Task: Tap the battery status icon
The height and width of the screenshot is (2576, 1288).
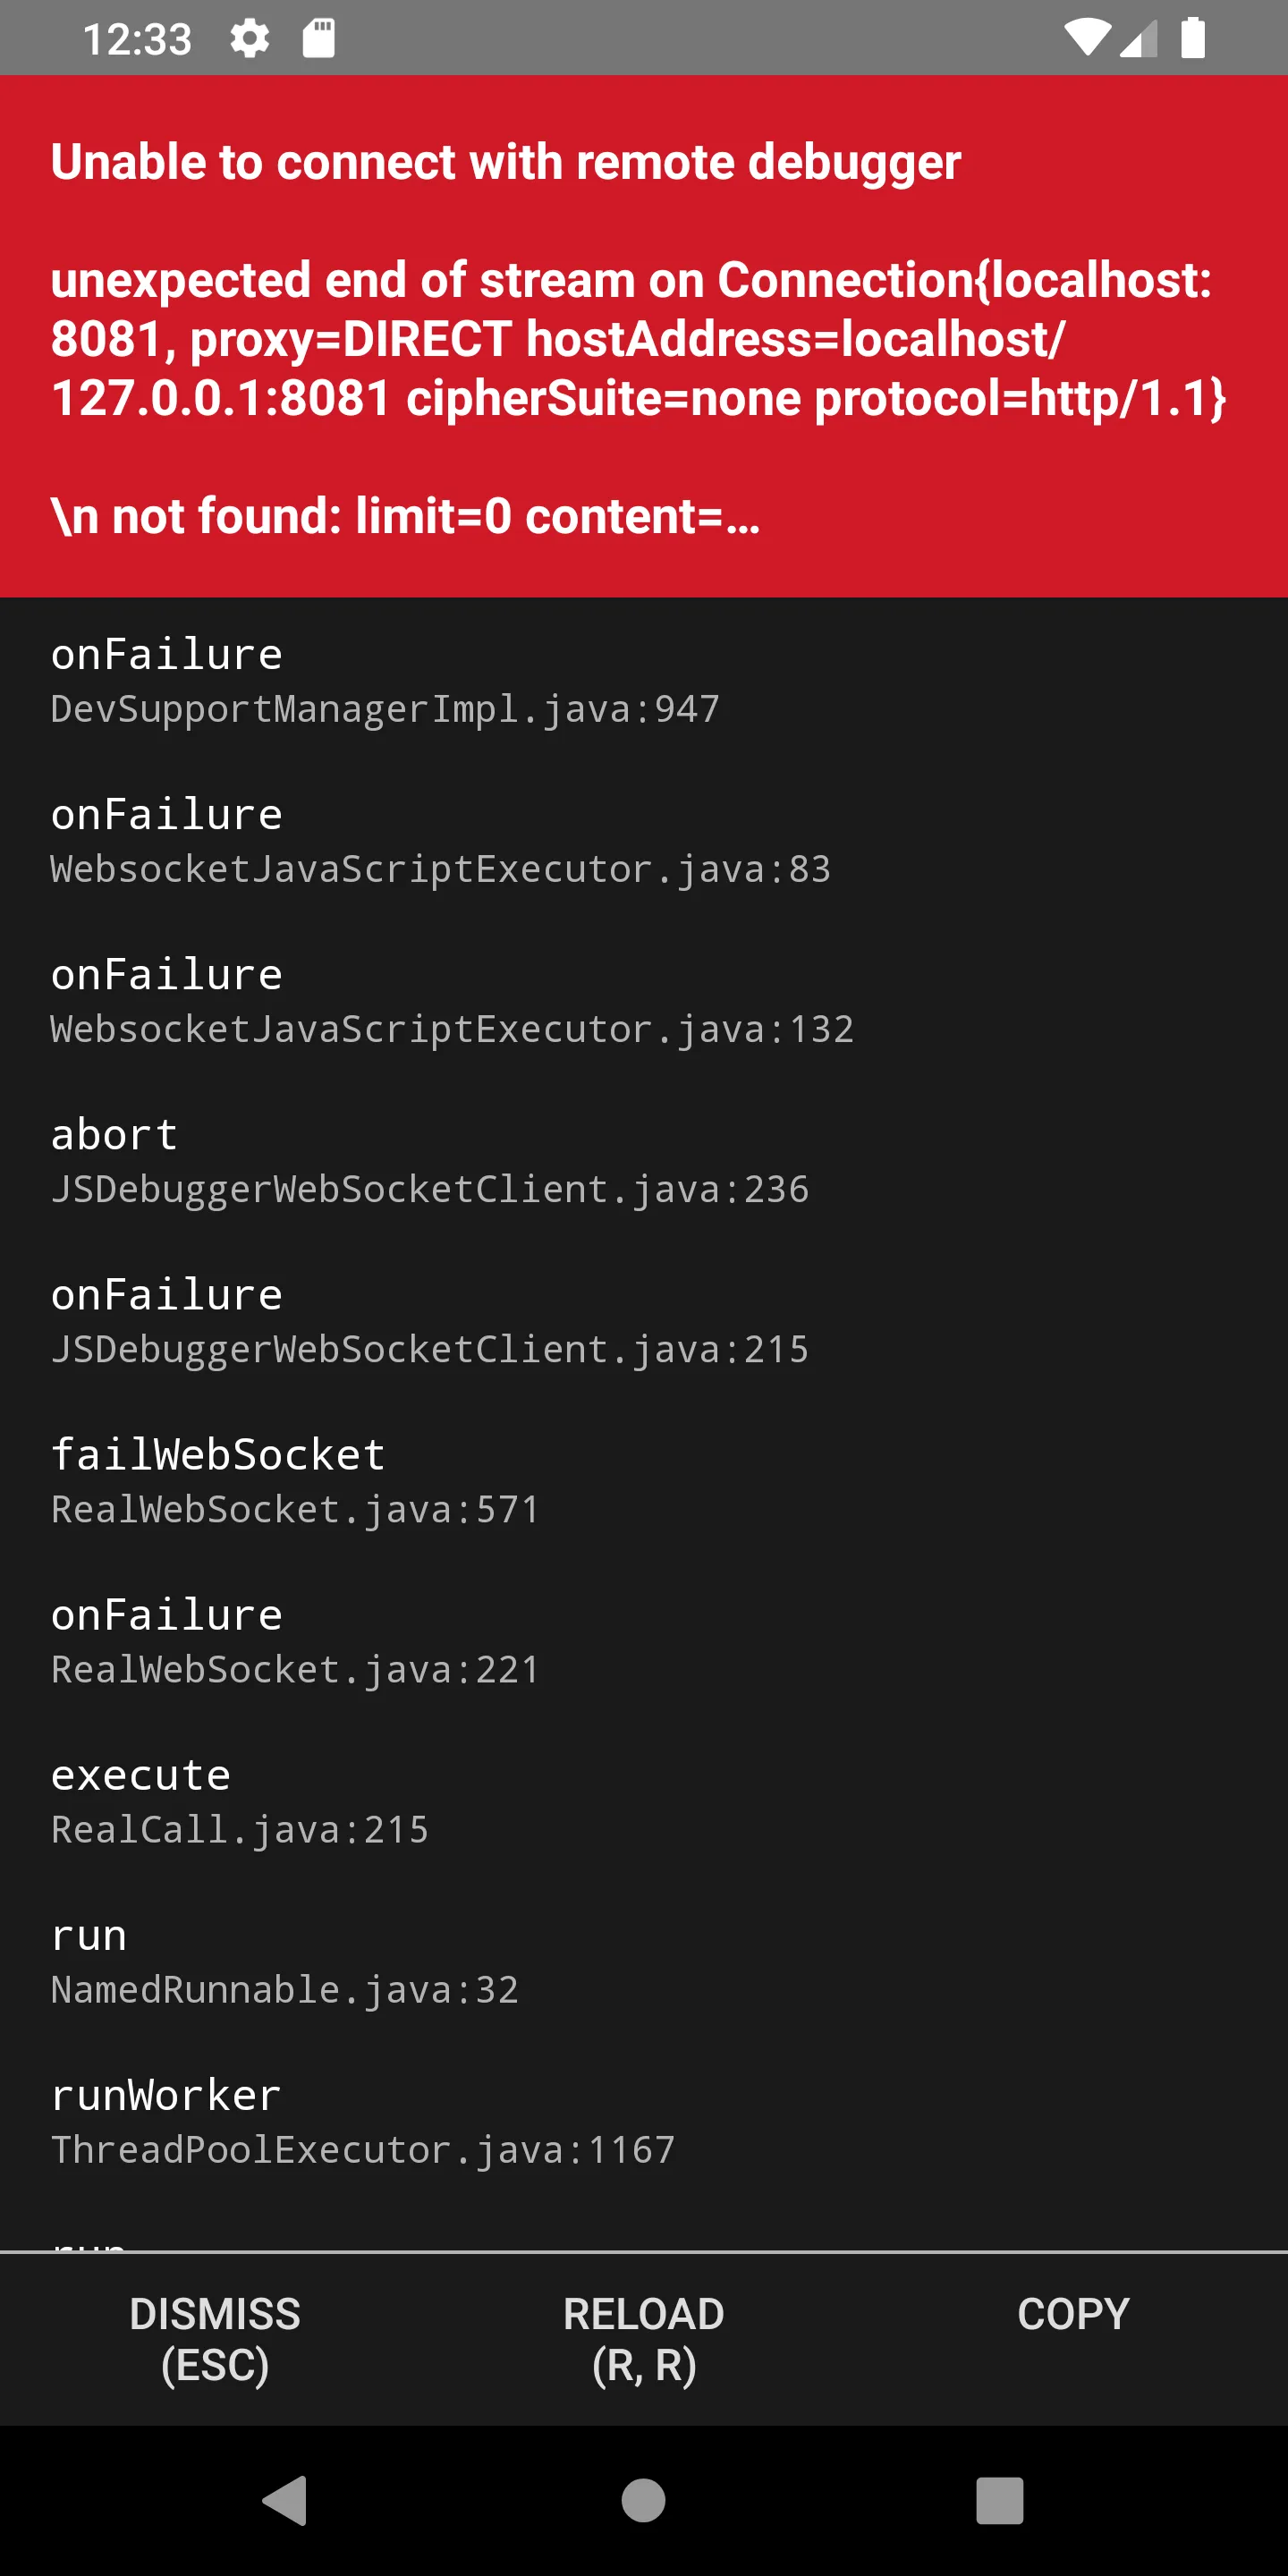Action: point(1192,39)
